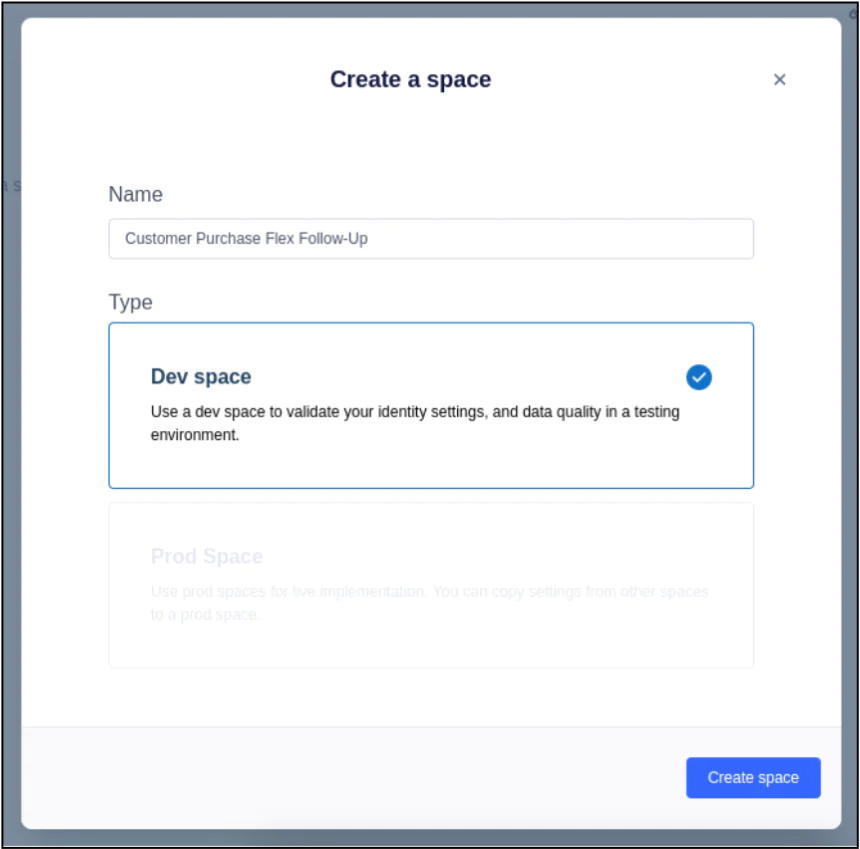Click the dimmed backdrop left of the dialog
This screenshot has height=849, width=860.
click(x=10, y=400)
